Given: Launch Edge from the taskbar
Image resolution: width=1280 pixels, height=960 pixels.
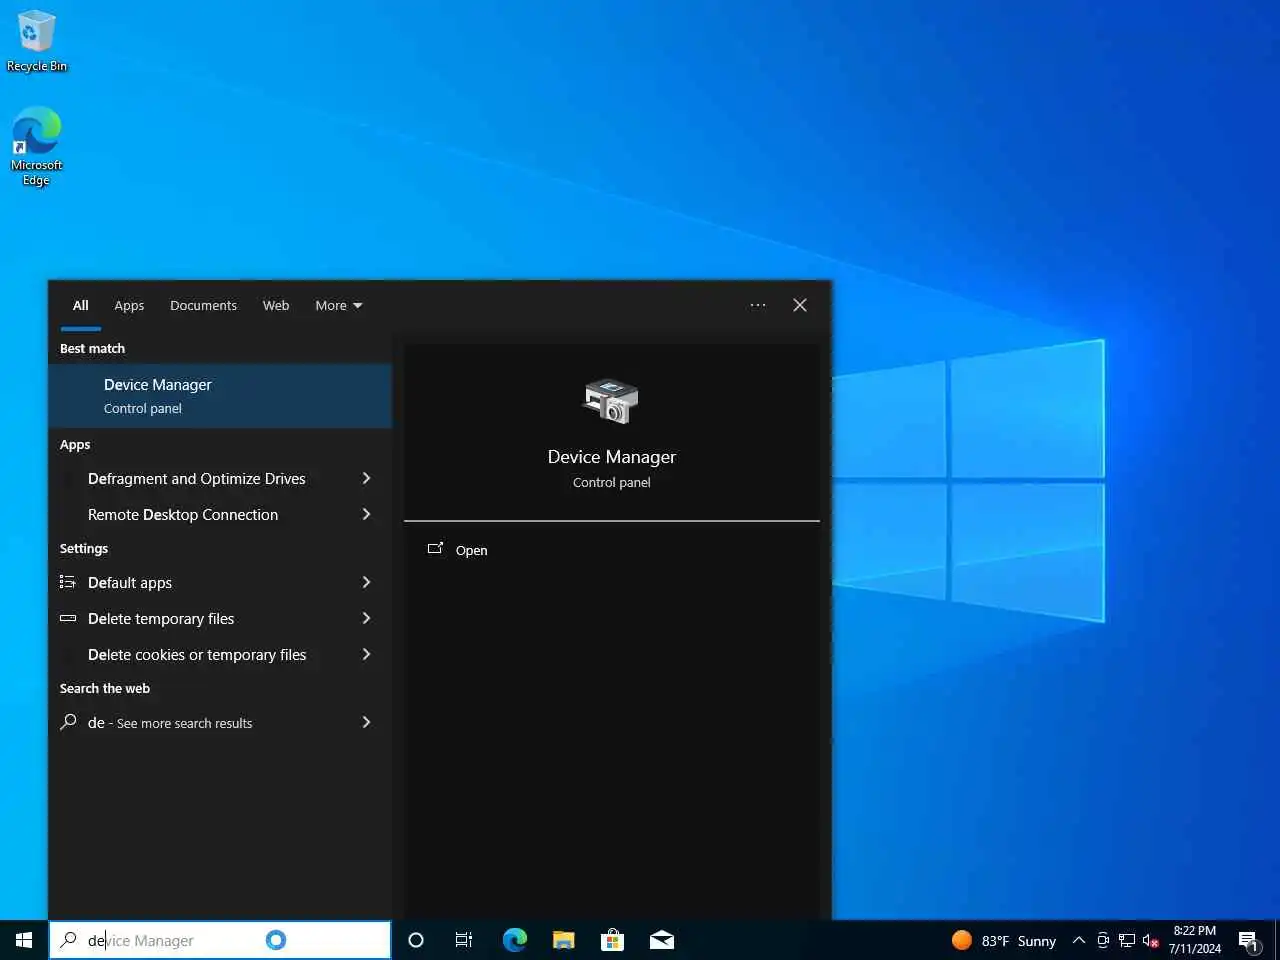Looking at the screenshot, I should point(514,940).
